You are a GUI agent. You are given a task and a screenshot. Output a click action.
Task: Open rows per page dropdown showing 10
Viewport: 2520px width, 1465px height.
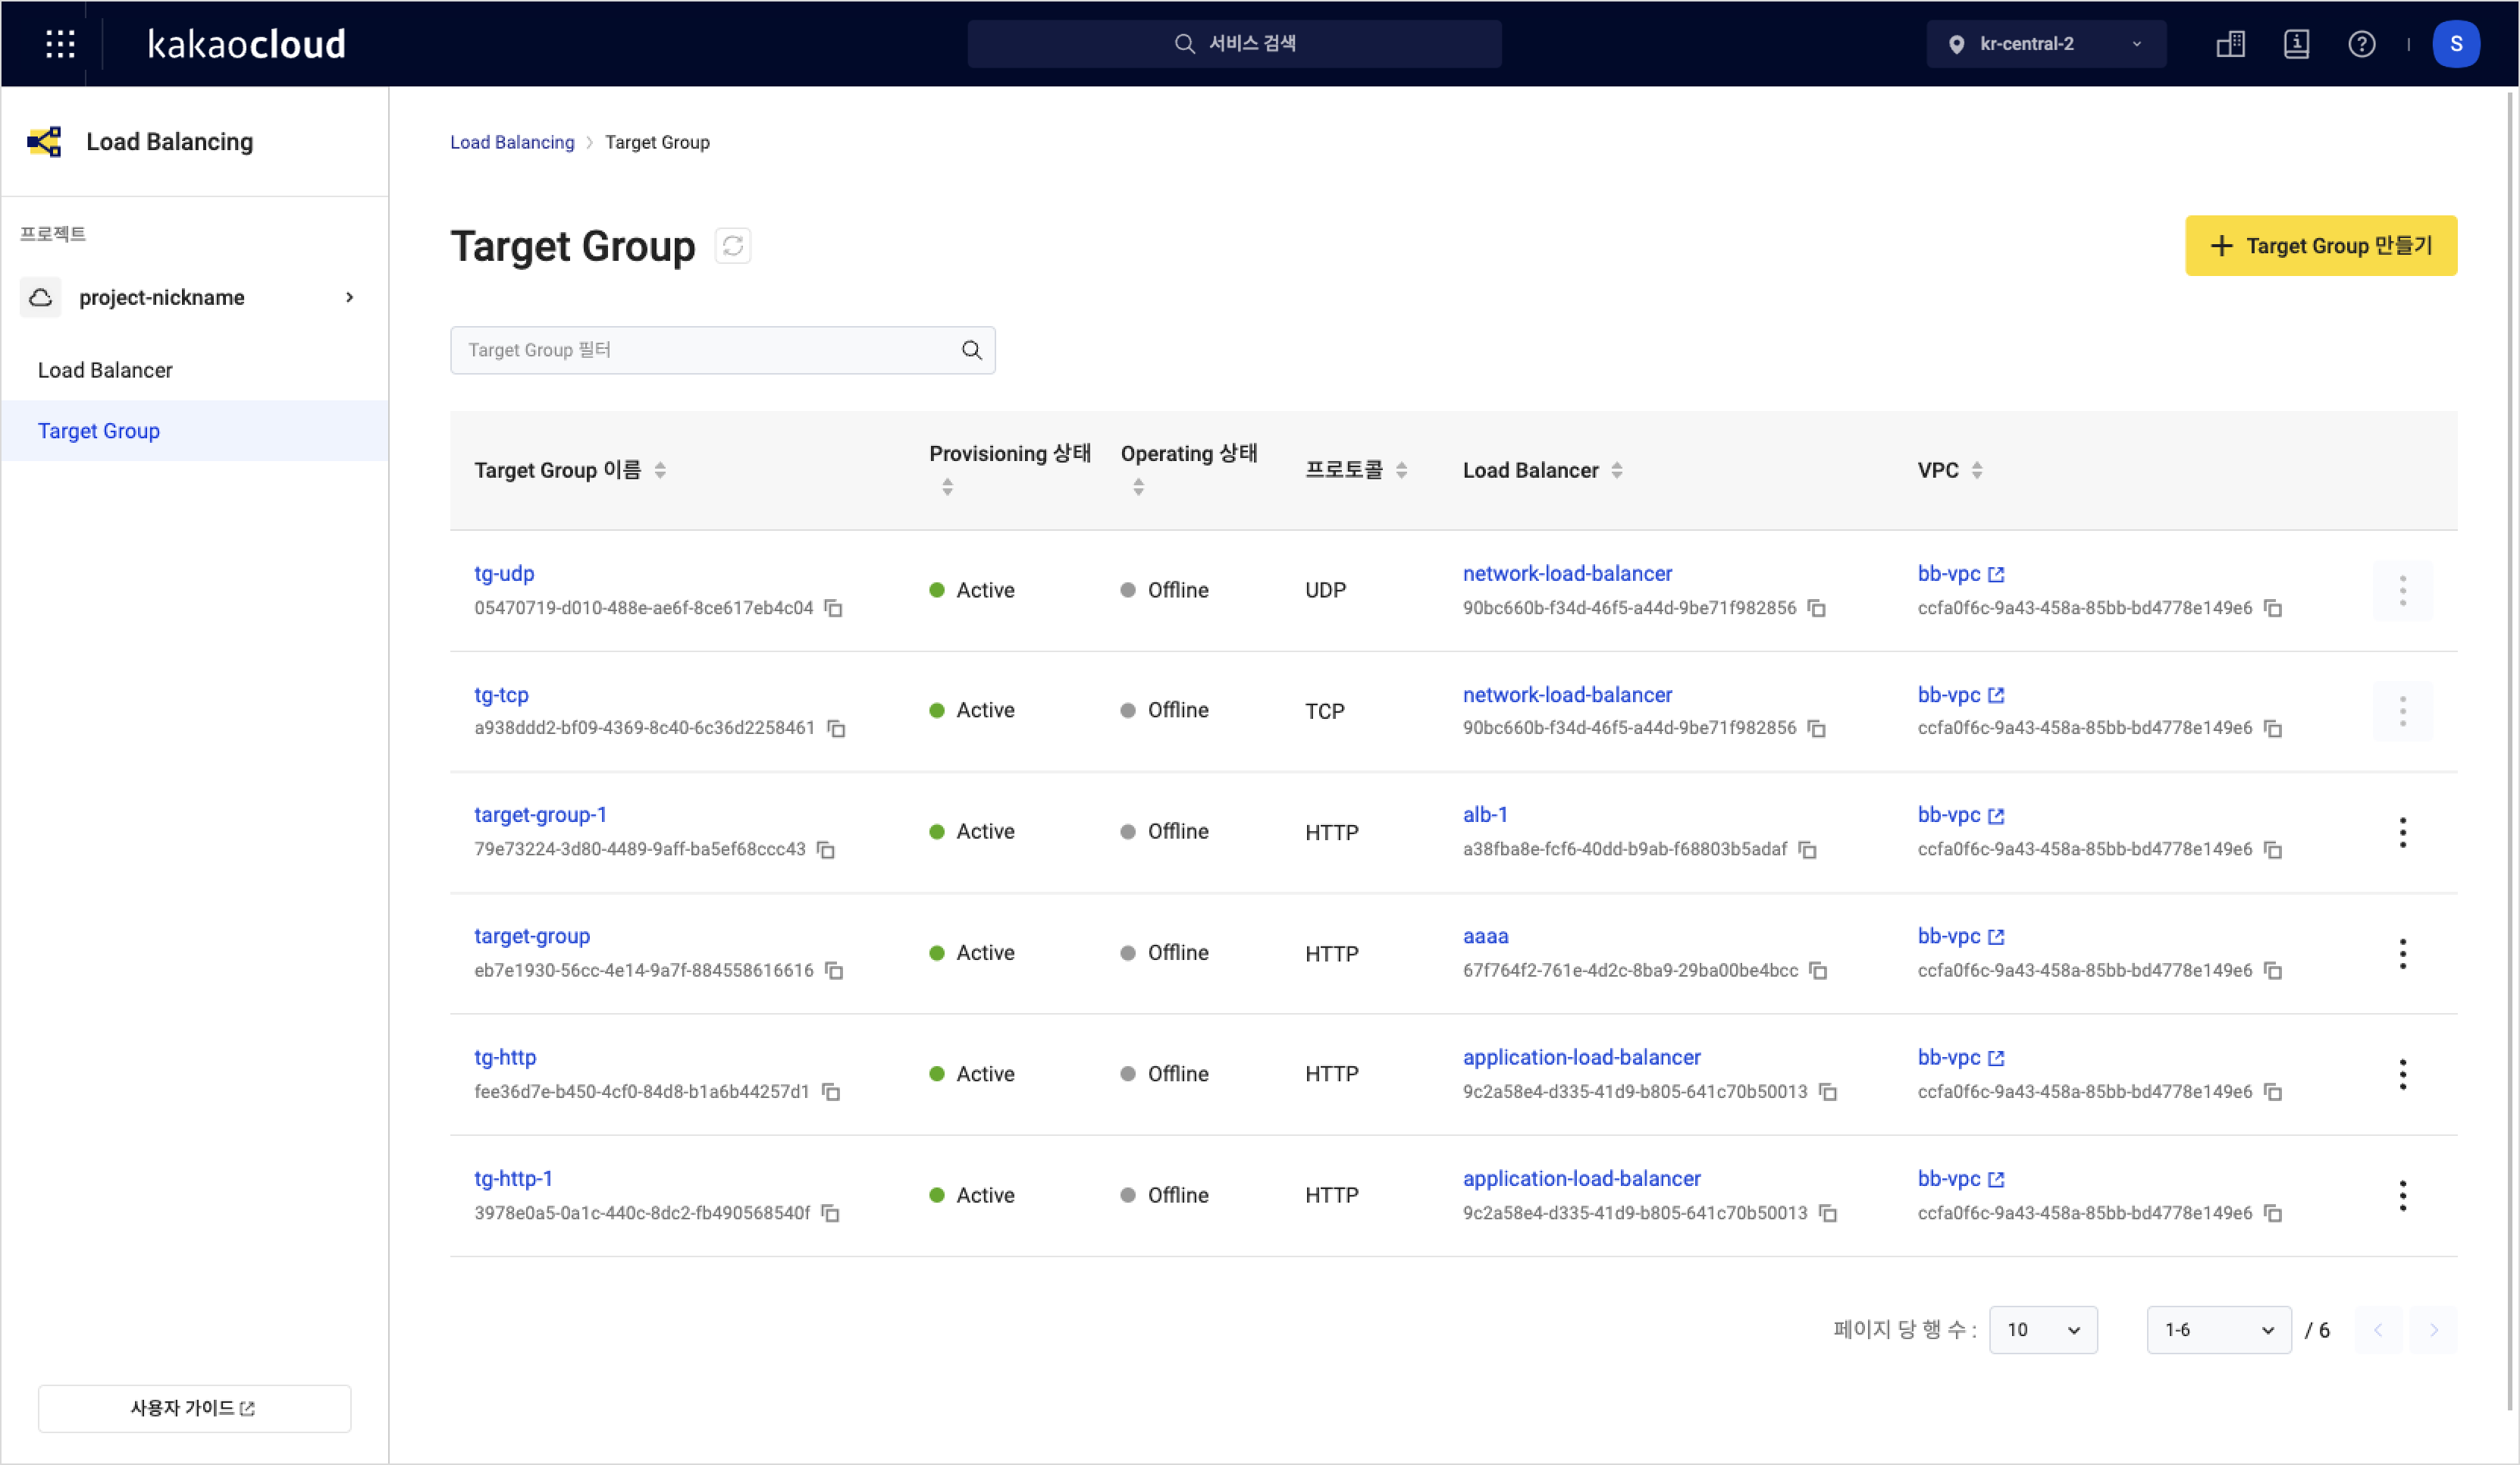[2043, 1329]
